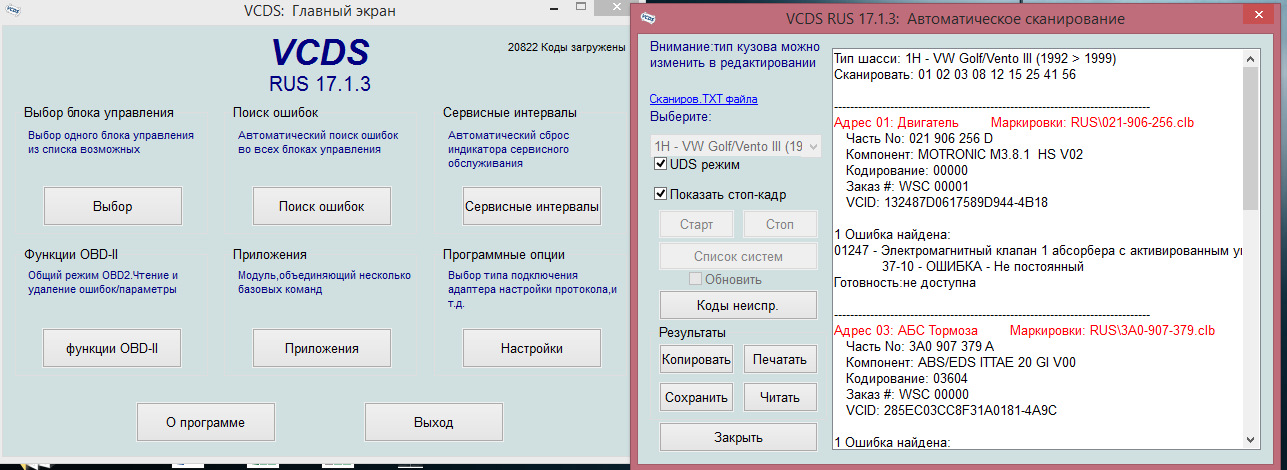Screen dimensions: 1287x470
Task: Click Читать results button
Action: (780, 397)
